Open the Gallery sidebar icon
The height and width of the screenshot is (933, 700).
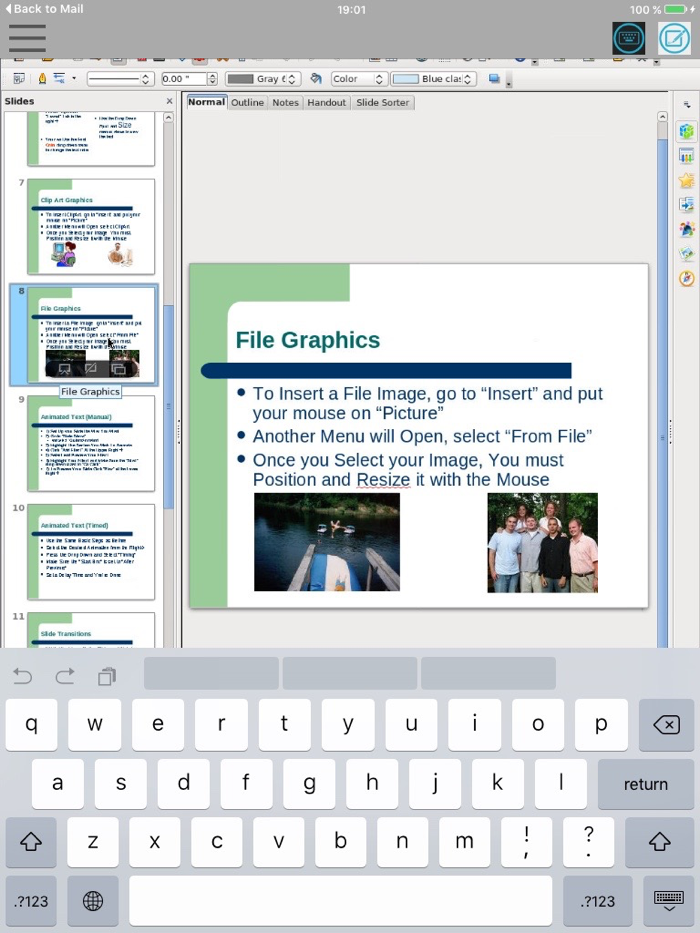[686, 253]
